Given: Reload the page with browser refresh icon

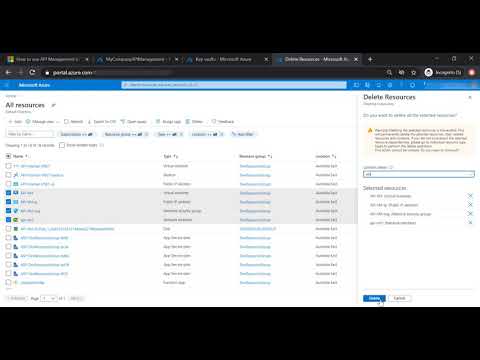Looking at the screenshot, I should [32, 72].
